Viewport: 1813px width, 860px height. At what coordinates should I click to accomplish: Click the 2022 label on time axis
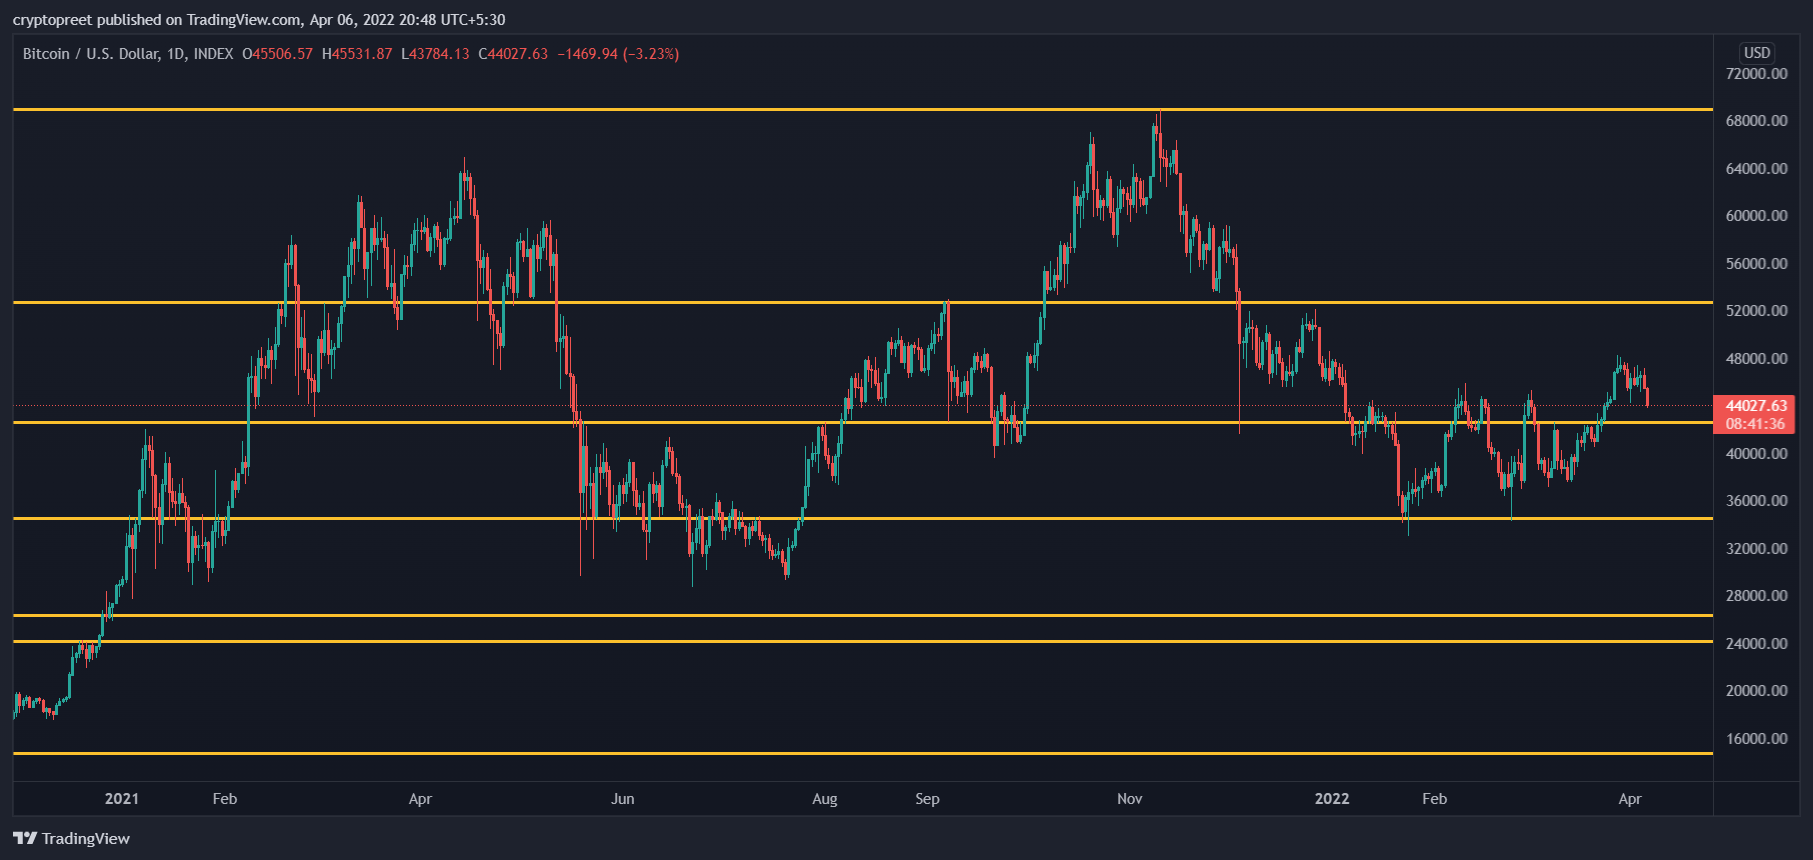(x=1332, y=799)
